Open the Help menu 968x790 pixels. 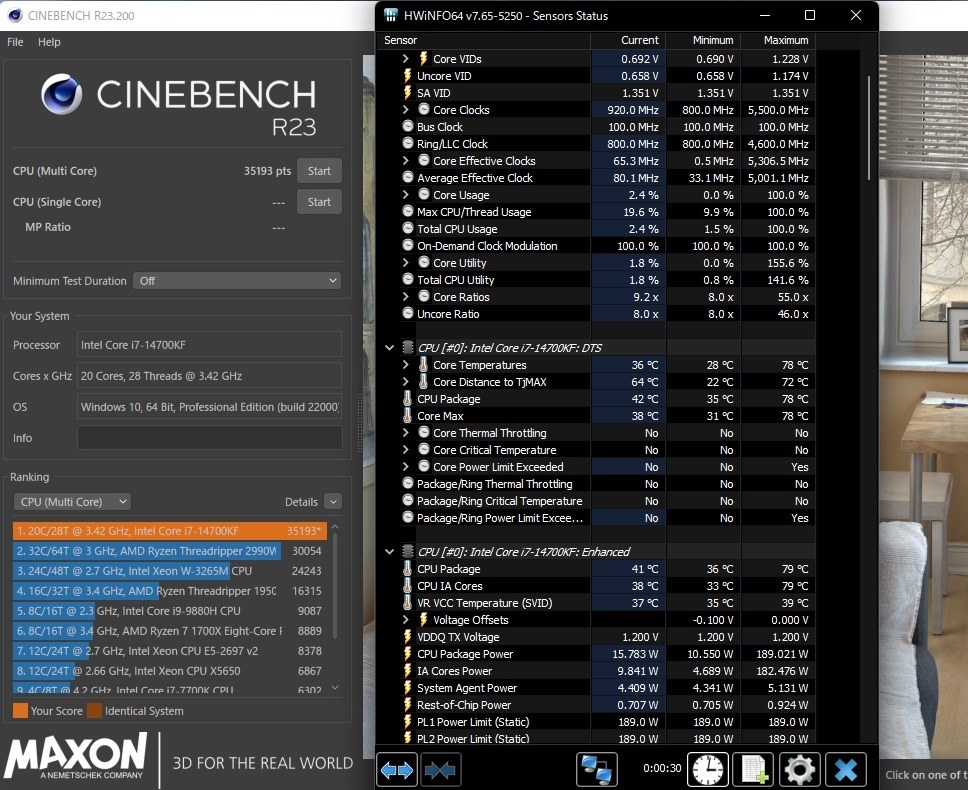pos(48,42)
